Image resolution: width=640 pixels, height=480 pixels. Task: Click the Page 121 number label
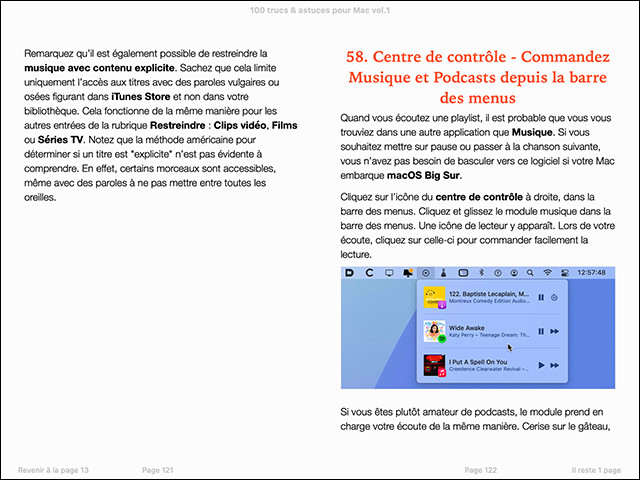click(x=158, y=469)
